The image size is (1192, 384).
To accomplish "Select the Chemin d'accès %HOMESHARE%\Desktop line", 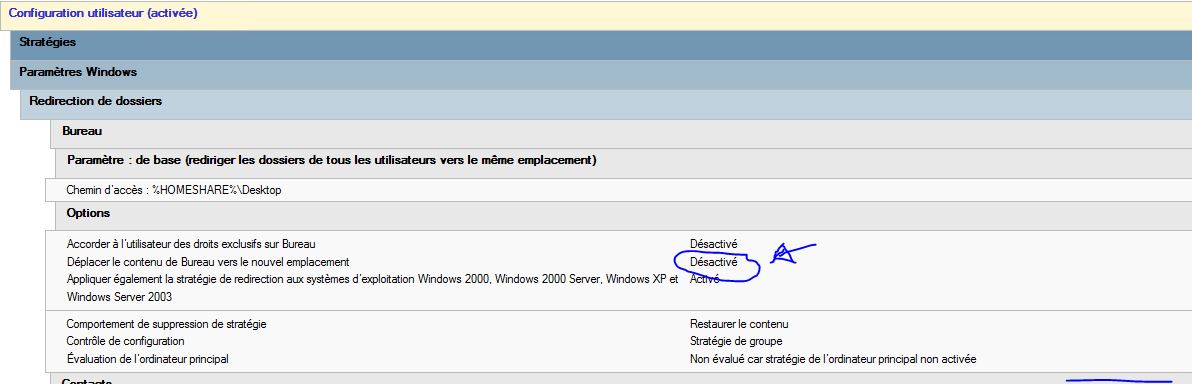I will tap(174, 190).
